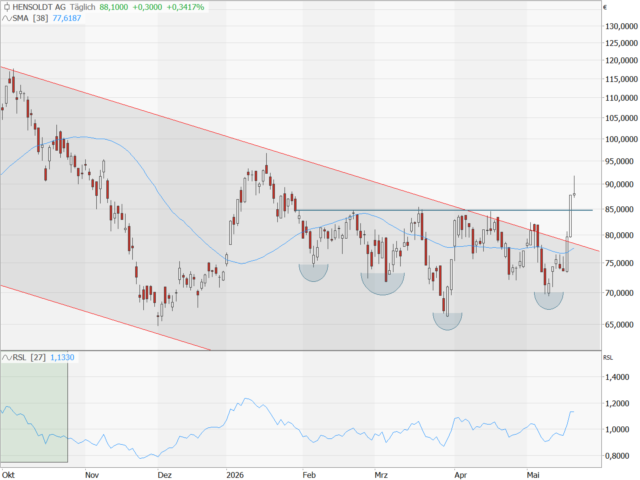The width and height of the screenshot is (640, 480).
Task: Click the 120,0000 price axis label
Action: 621,60
